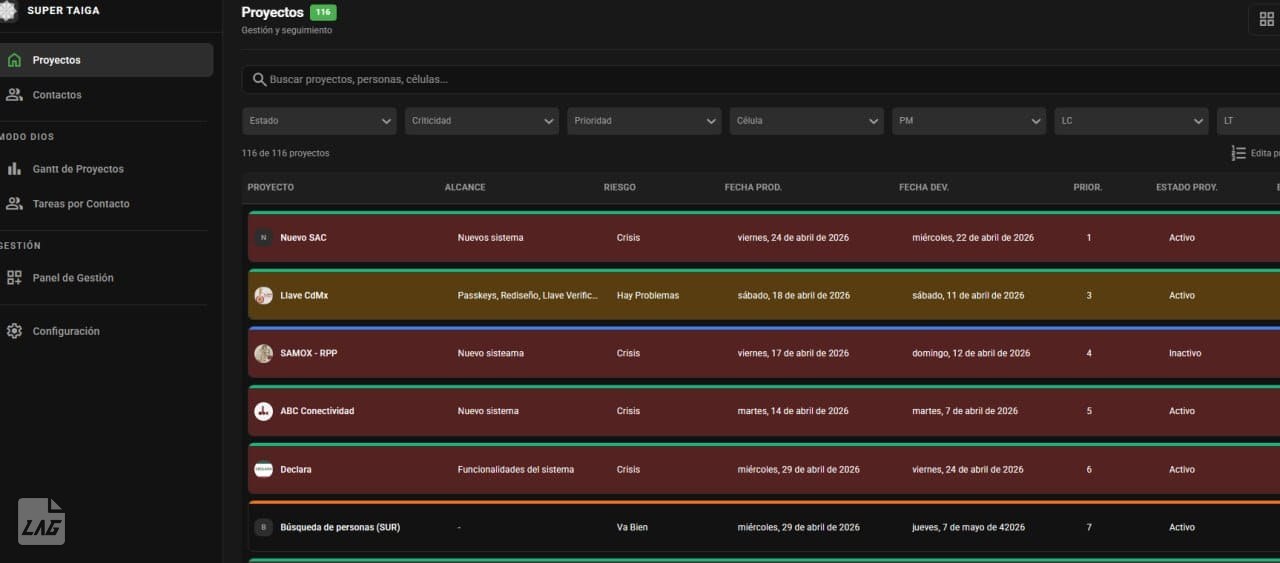1280x563 pixels.
Task: Click the Búsqueda de personas avatar badge
Action: point(263,527)
